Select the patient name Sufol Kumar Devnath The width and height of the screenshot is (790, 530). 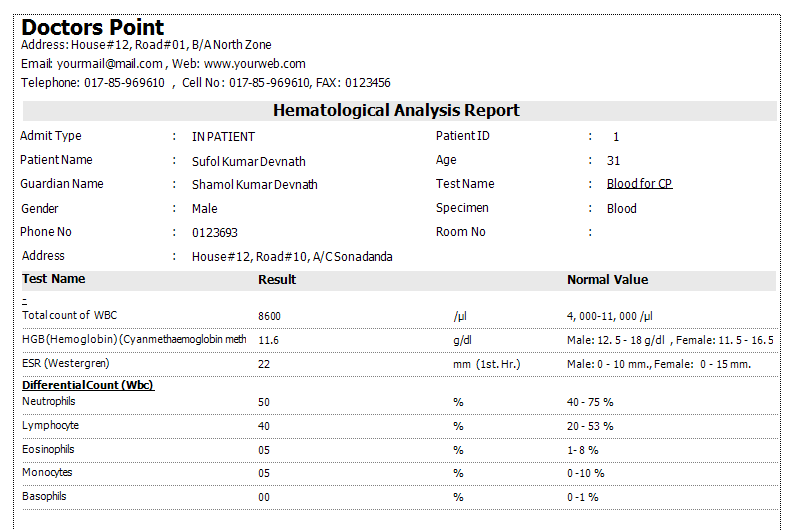click(x=249, y=161)
